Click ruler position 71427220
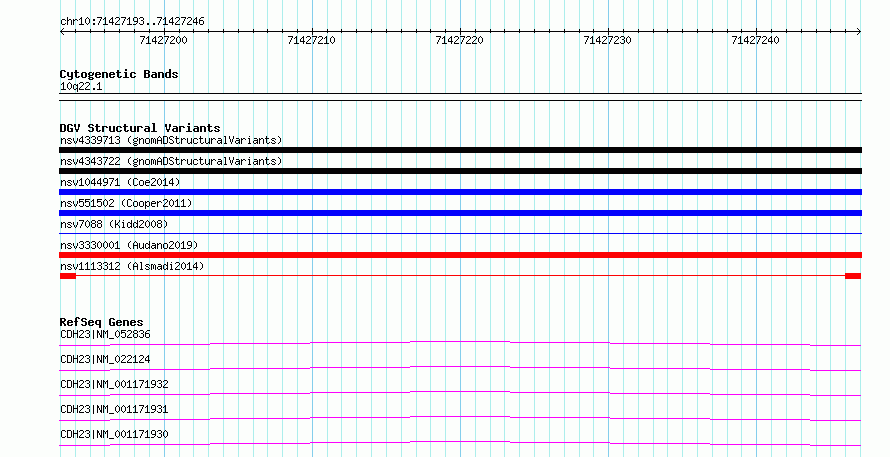 460,40
